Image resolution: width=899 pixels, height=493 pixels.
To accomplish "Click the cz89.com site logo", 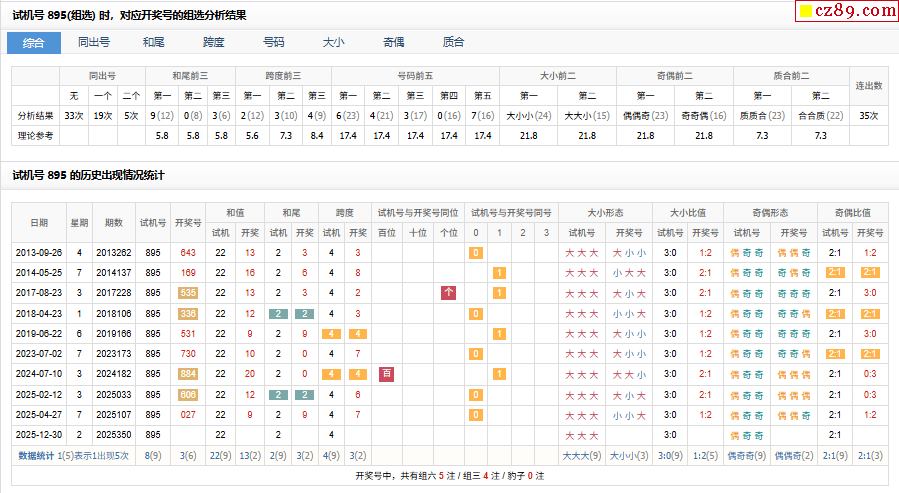I will click(x=845, y=11).
